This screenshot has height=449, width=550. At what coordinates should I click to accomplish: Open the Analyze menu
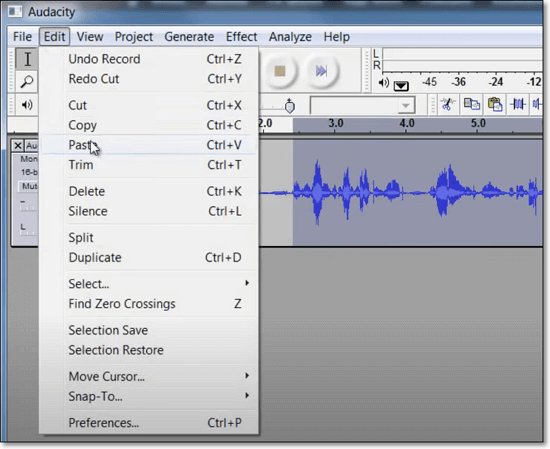pyautogui.click(x=290, y=36)
